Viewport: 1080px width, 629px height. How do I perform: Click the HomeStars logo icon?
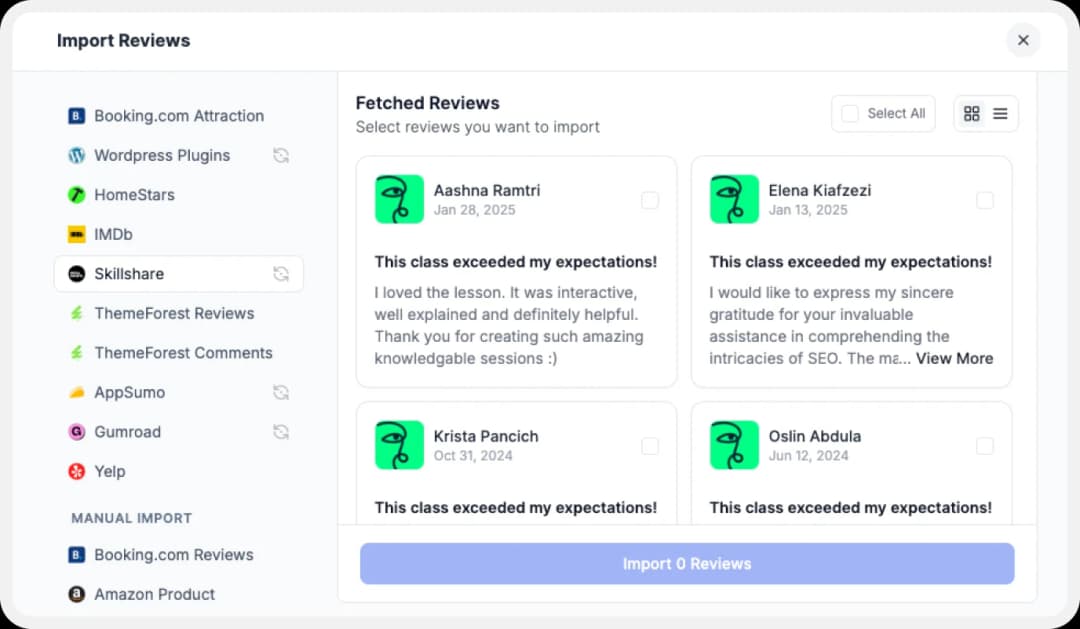[x=76, y=194]
